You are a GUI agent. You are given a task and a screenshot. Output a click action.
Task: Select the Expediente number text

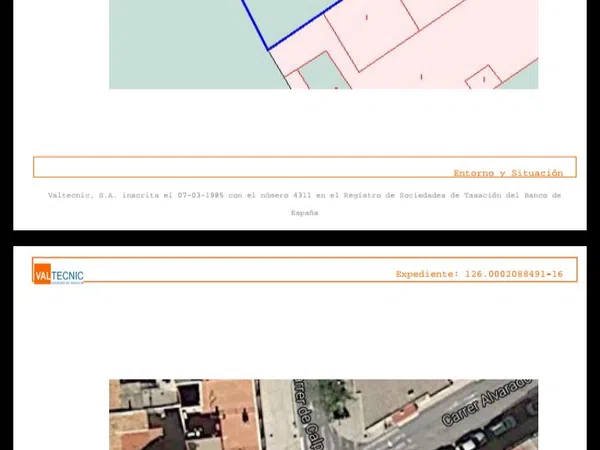pyautogui.click(x=479, y=274)
